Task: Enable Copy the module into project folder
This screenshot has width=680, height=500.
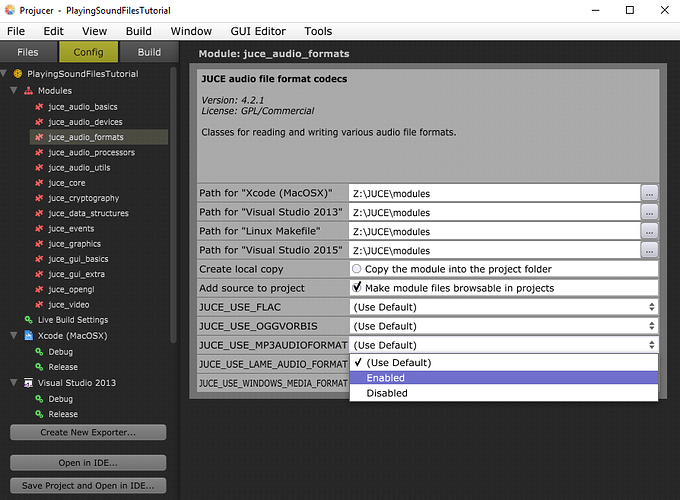Action: coord(356,269)
